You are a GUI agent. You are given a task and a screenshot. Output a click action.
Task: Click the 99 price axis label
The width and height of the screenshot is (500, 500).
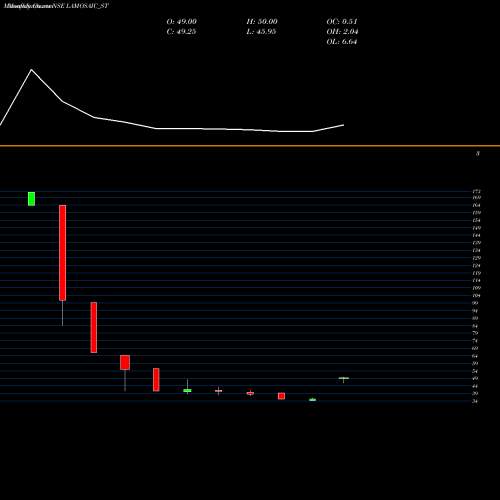click(x=475, y=303)
